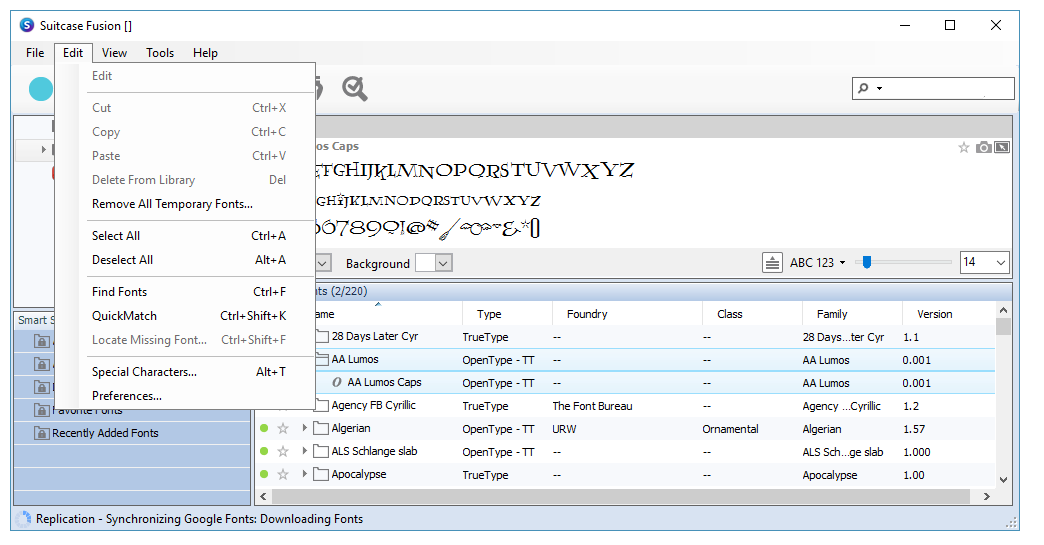Click the horizontal scrollbar right arrow

(x=987, y=496)
